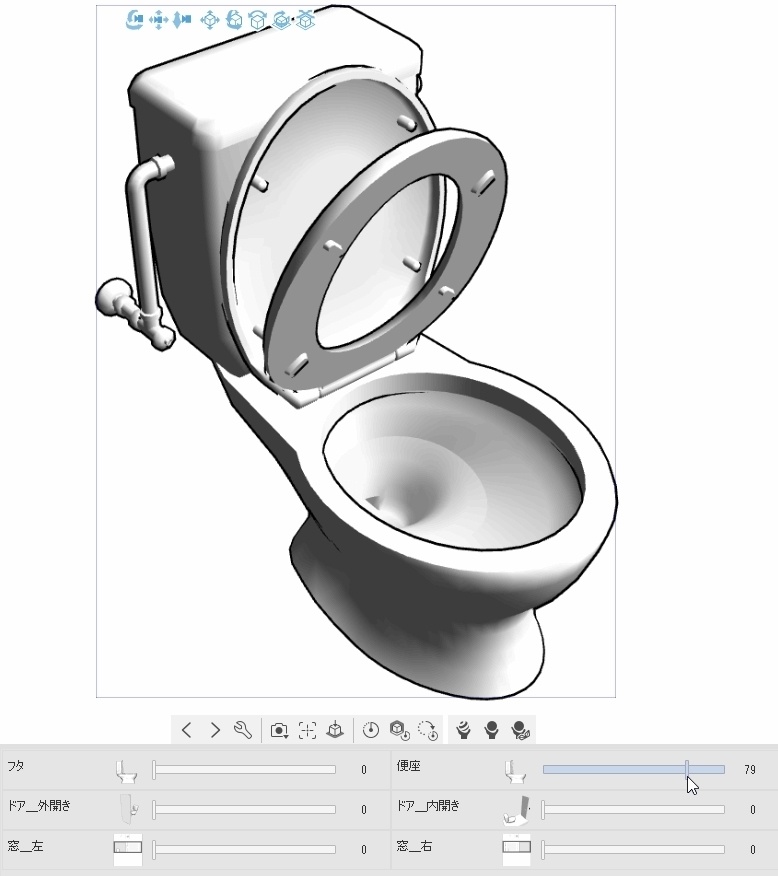Select the move object on plane icon

[210, 20]
